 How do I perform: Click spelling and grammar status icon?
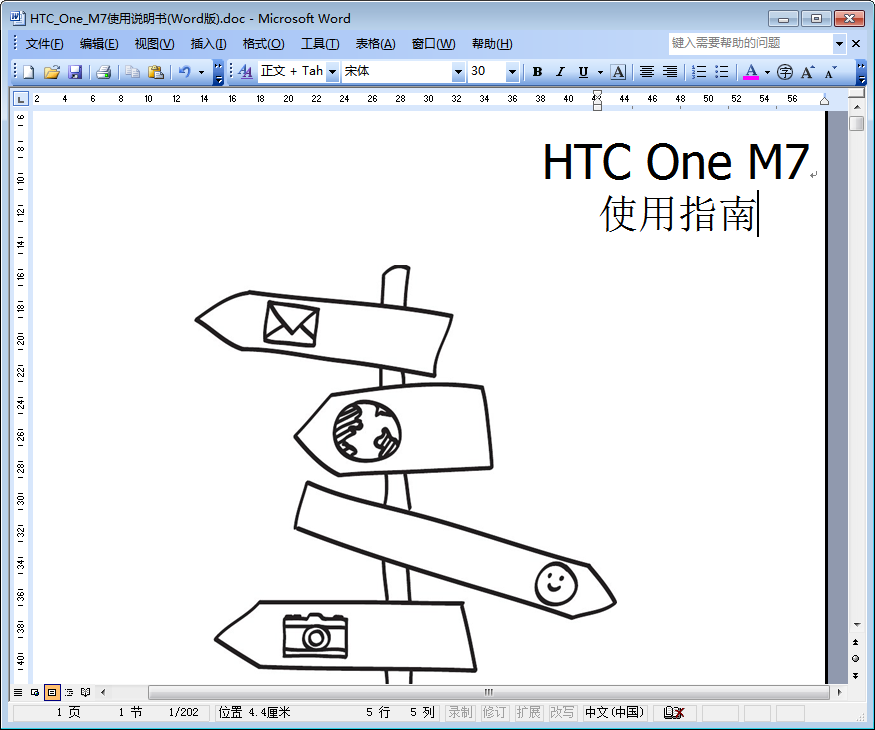click(674, 713)
